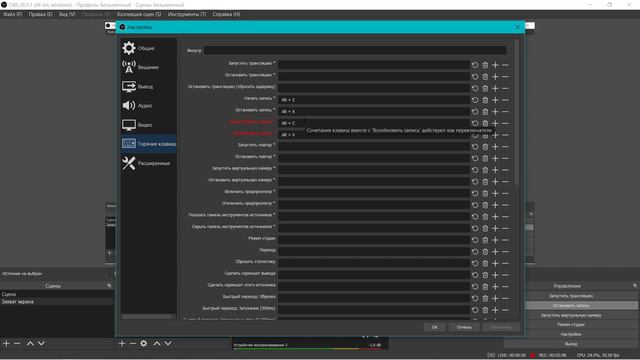Move the selected source down with arrow icon
The width and height of the screenshot is (640, 360).
click(168, 344)
